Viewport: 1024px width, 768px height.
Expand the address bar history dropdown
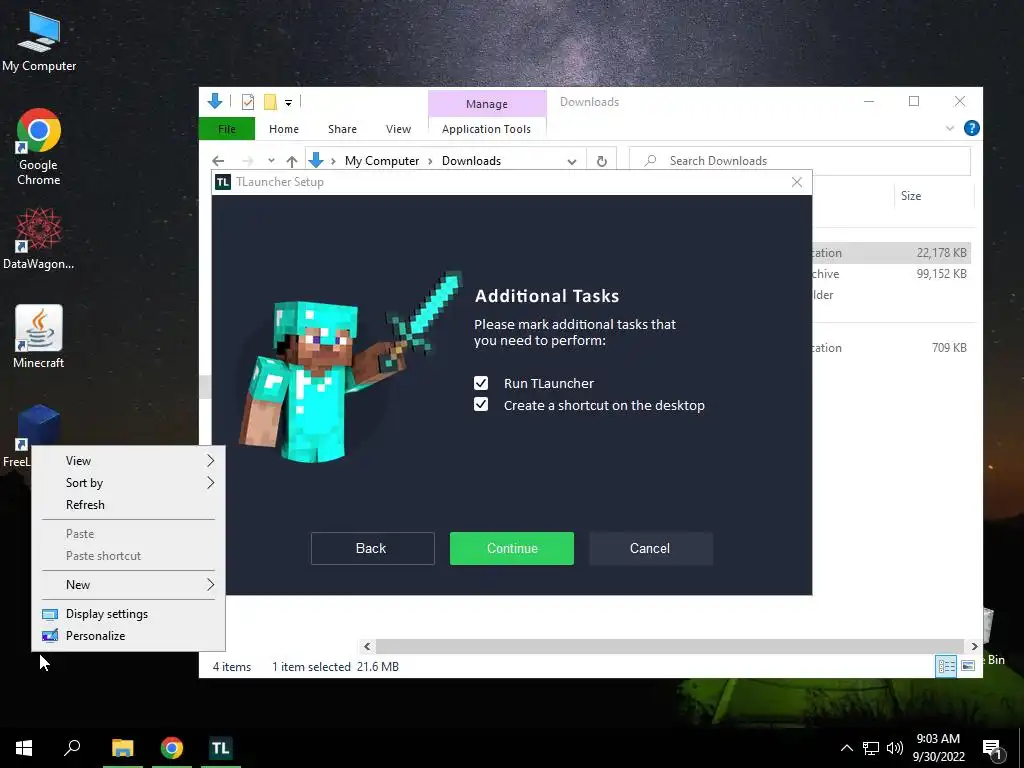pyautogui.click(x=571, y=161)
